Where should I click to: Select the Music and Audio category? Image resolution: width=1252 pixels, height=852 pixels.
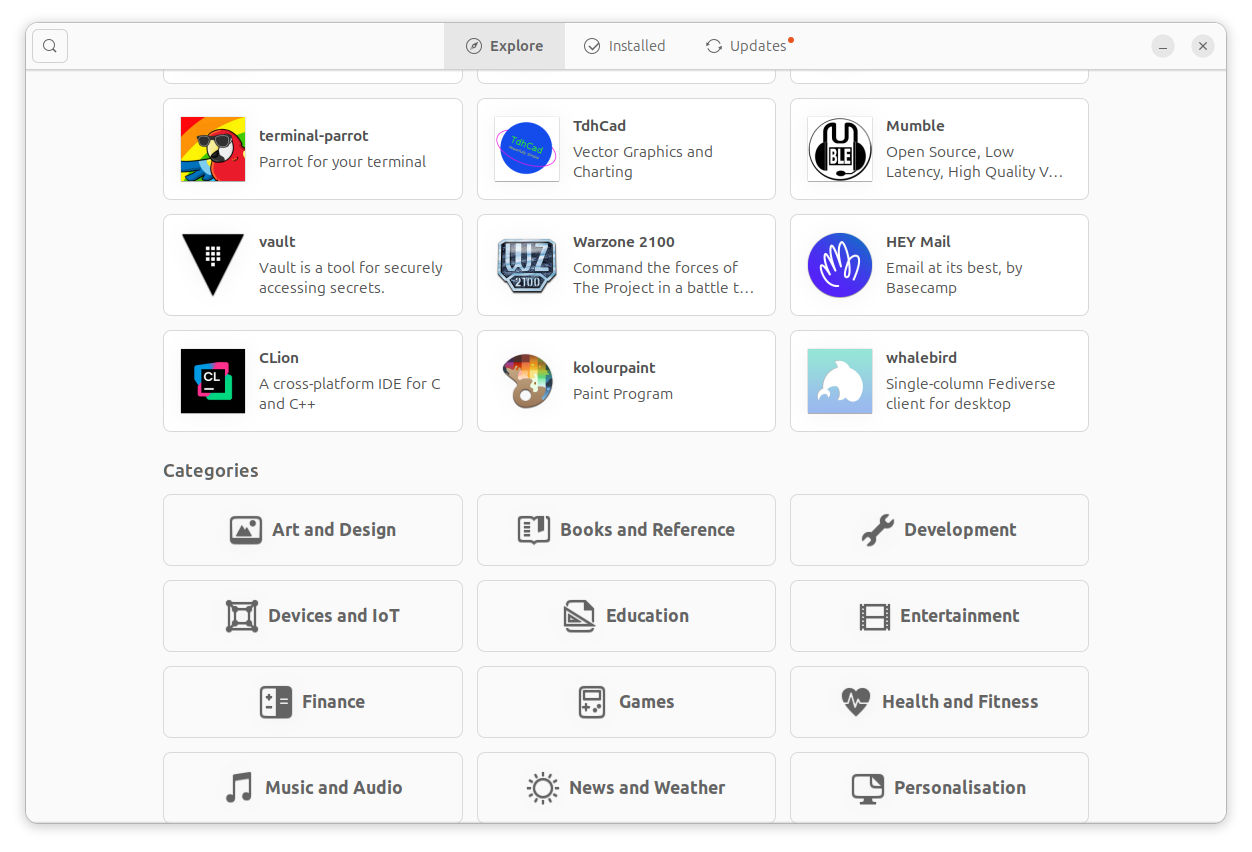[x=313, y=788]
